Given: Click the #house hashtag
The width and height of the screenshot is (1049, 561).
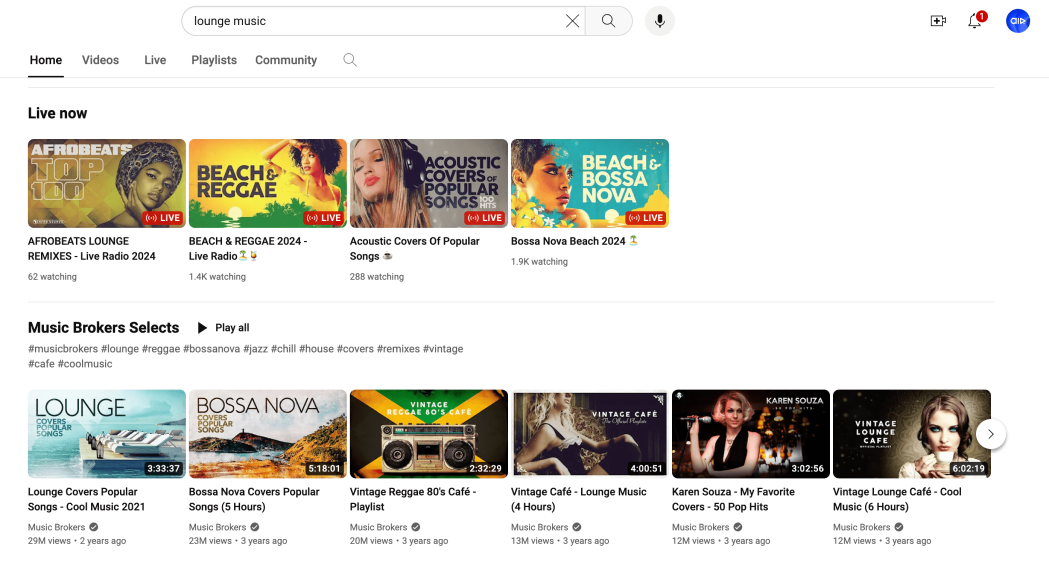Looking at the screenshot, I should click(x=316, y=349).
